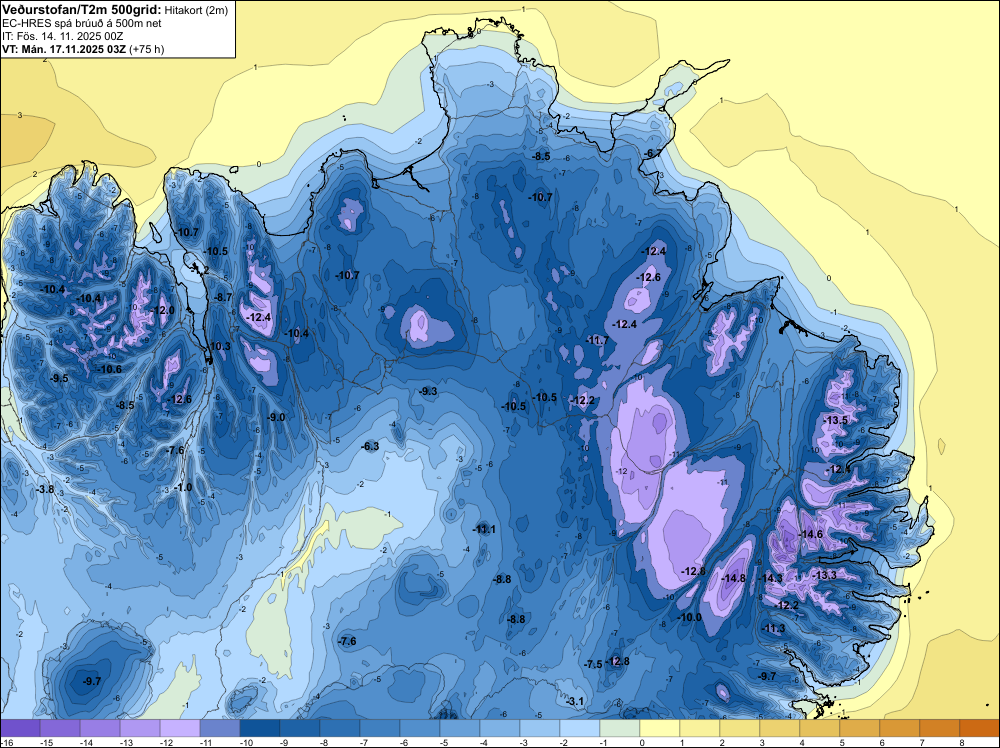
Task: Click the -10.3 temperature value
Action: (219, 346)
